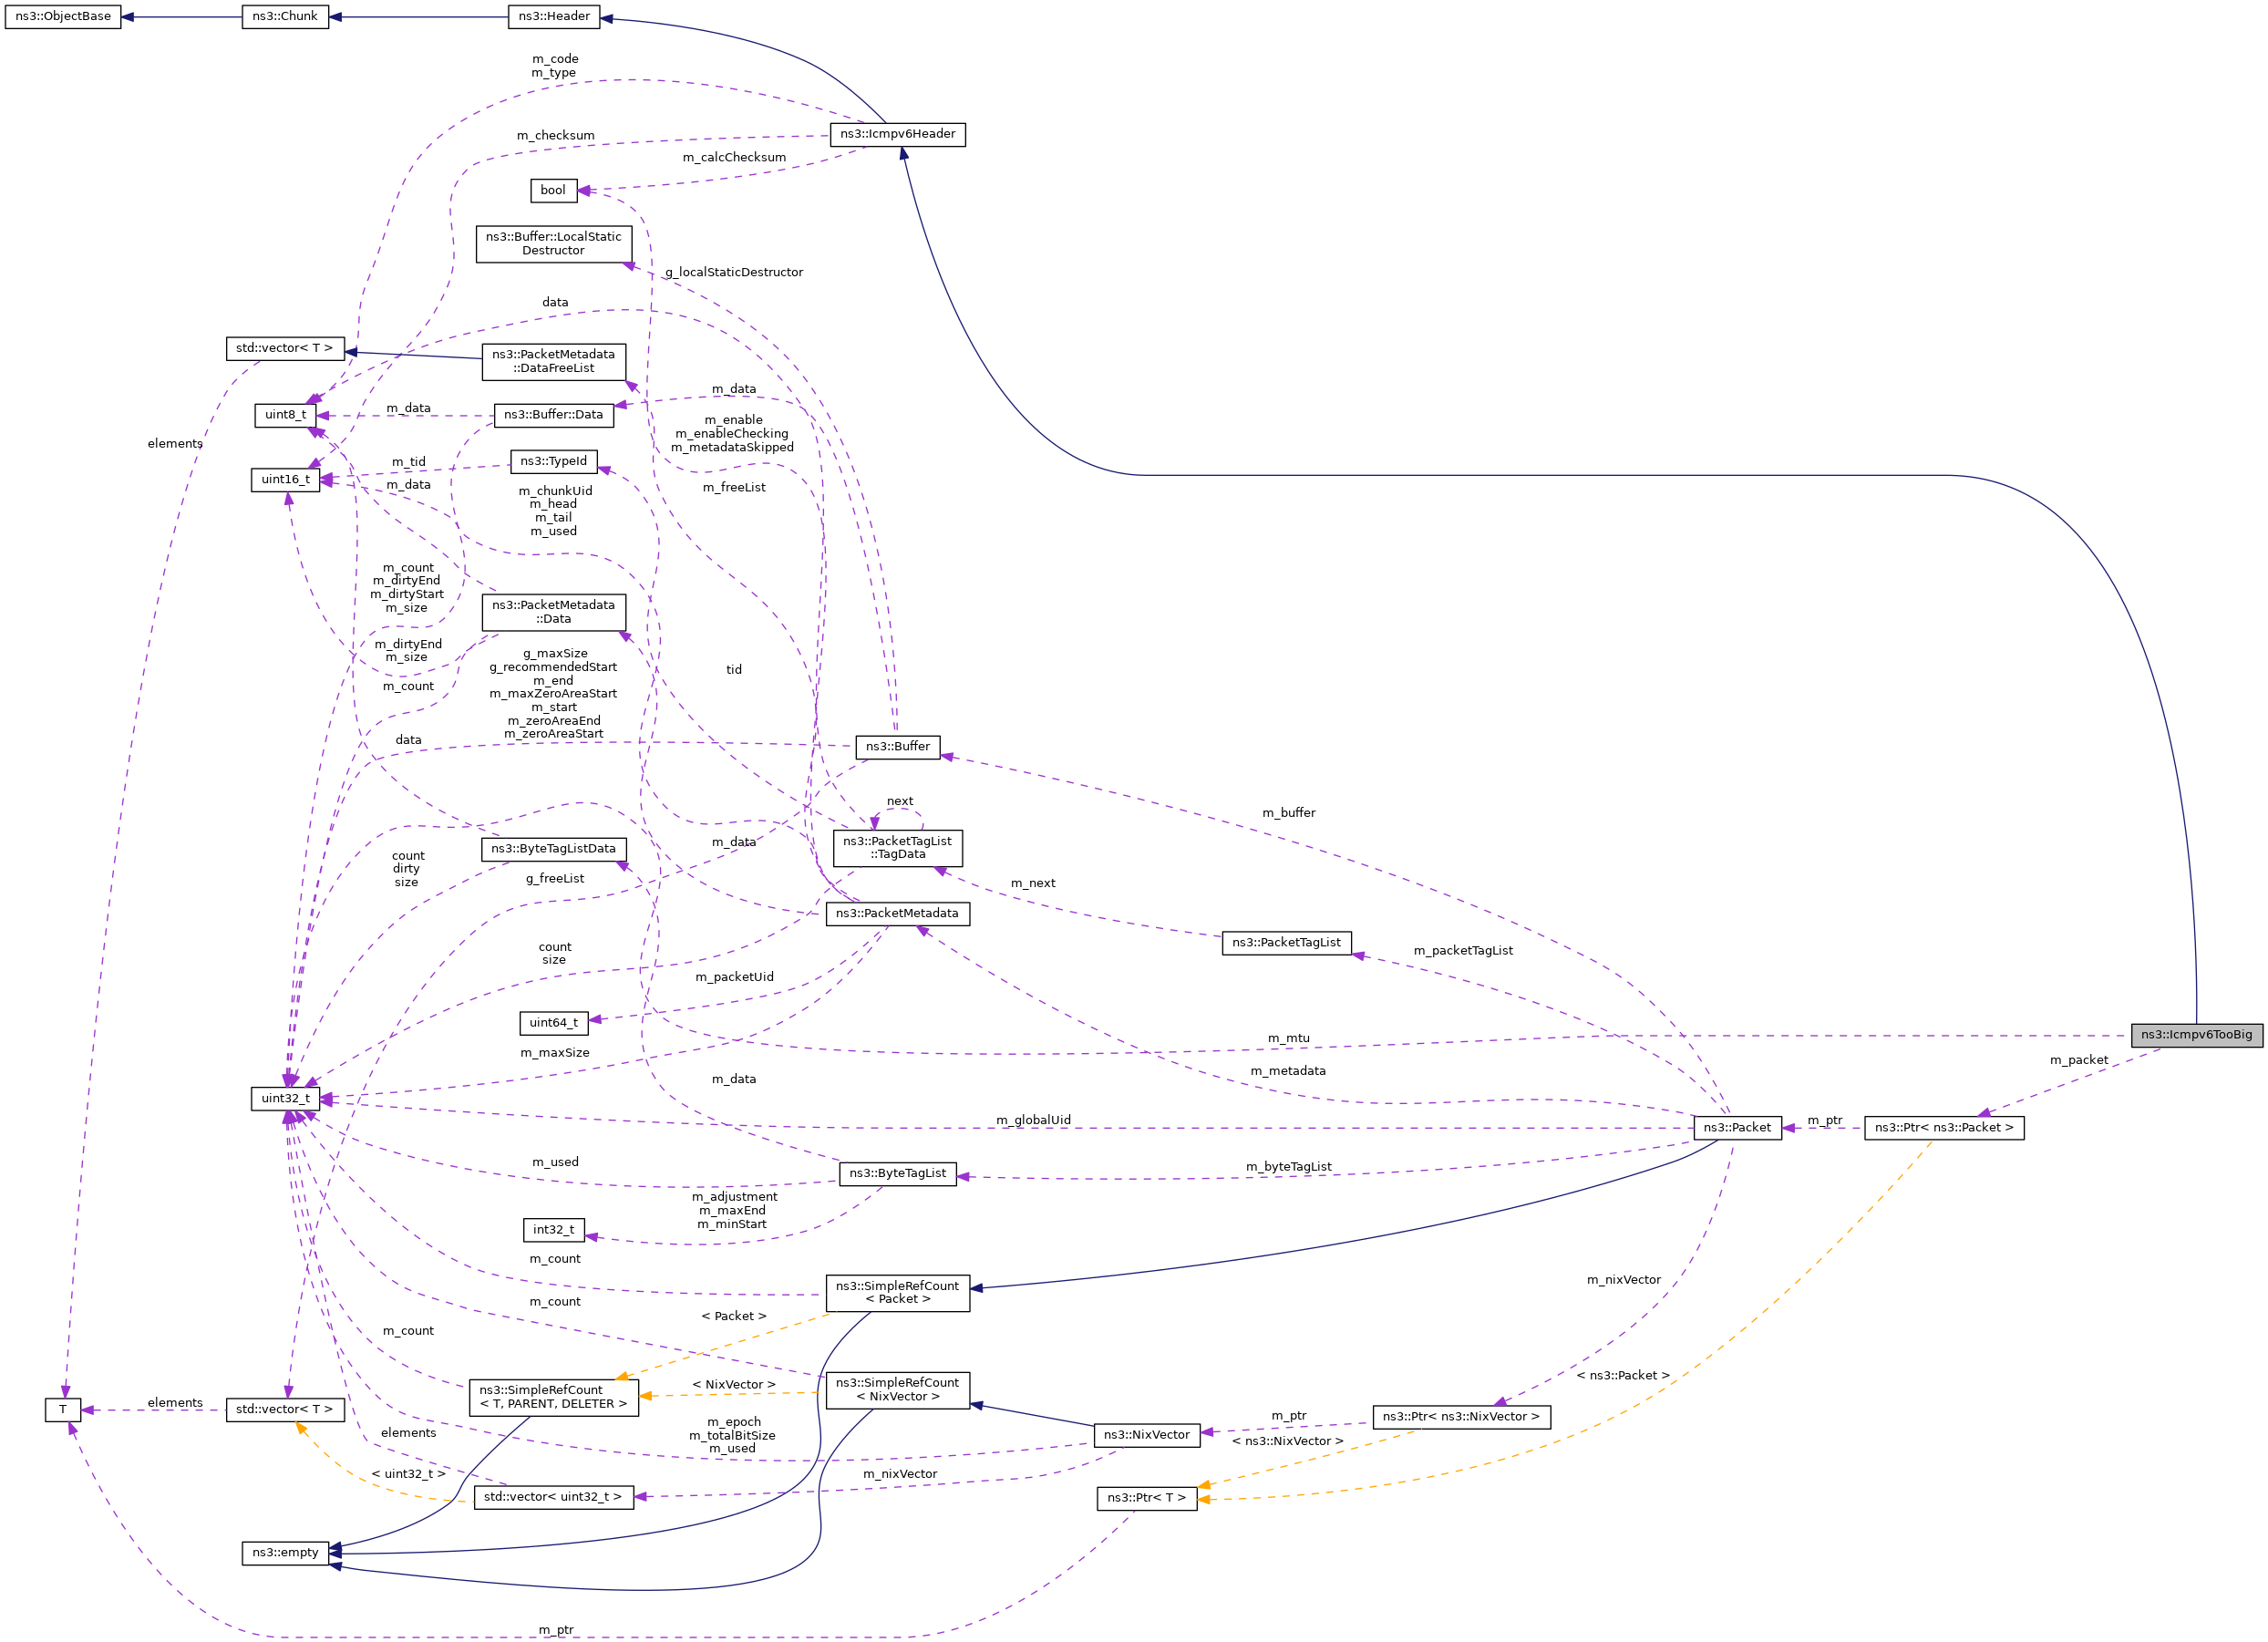Click the < ns3::NixVector > template label
Image resolution: width=2268 pixels, height=1642 pixels.
point(1288,1442)
